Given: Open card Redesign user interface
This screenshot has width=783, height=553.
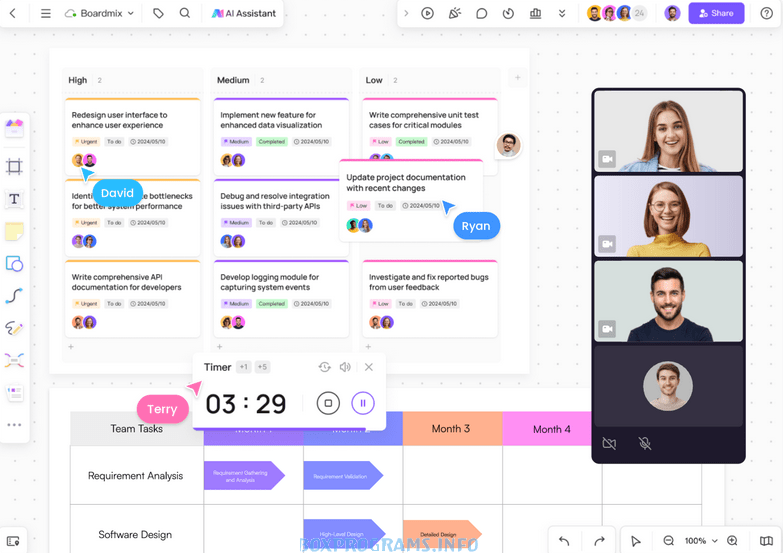Looking at the screenshot, I should pos(132,136).
